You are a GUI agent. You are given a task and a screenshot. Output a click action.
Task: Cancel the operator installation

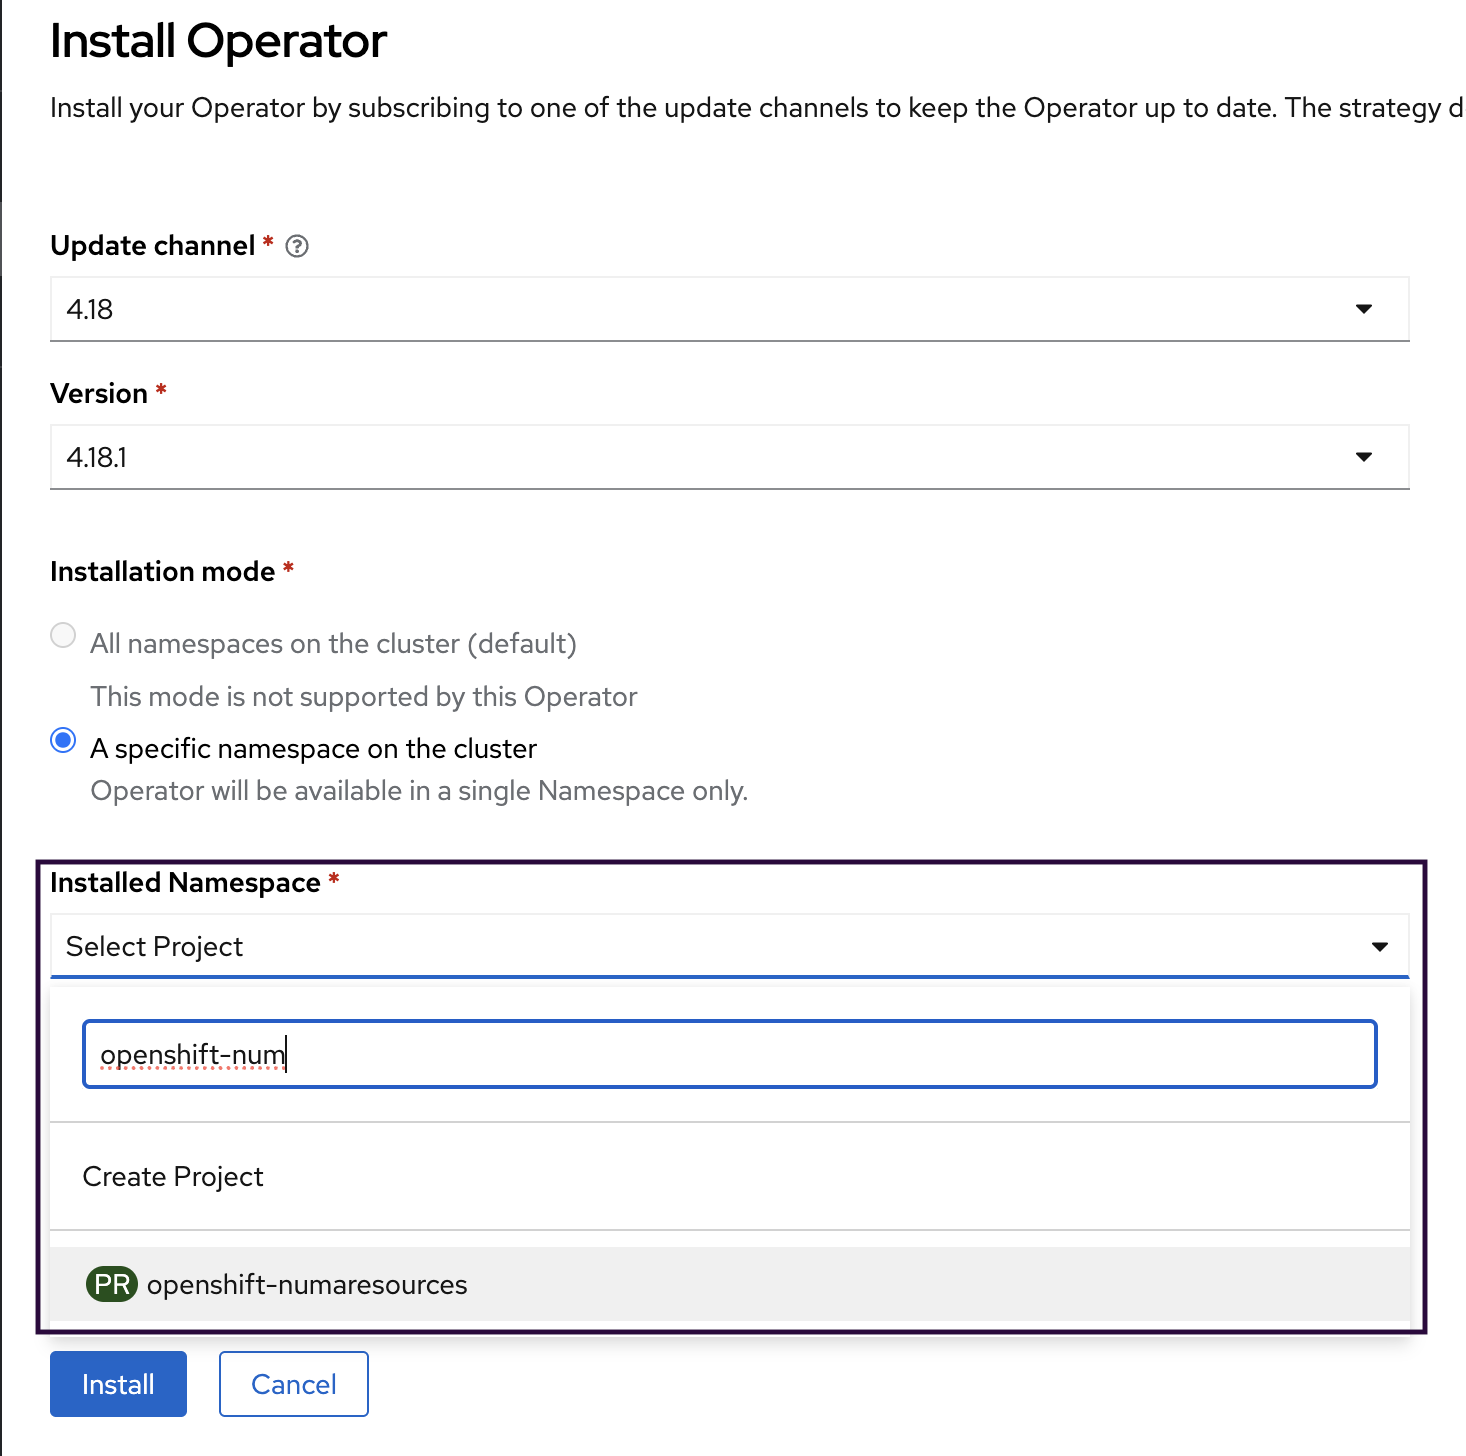pos(293,1384)
